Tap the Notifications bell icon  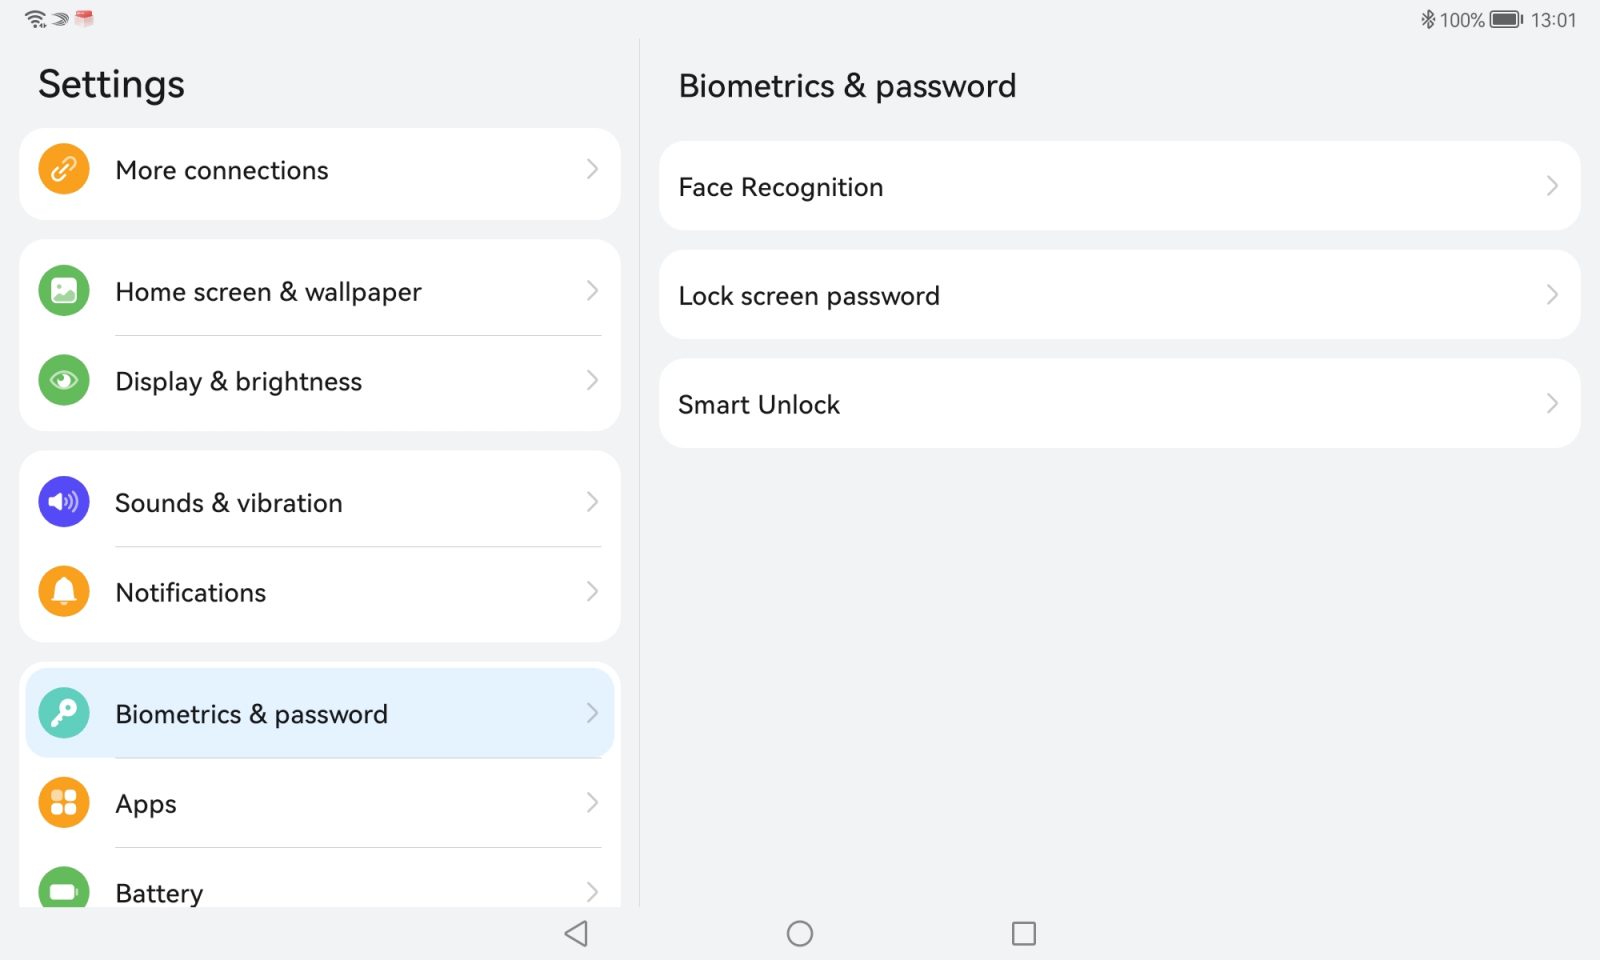tap(64, 592)
